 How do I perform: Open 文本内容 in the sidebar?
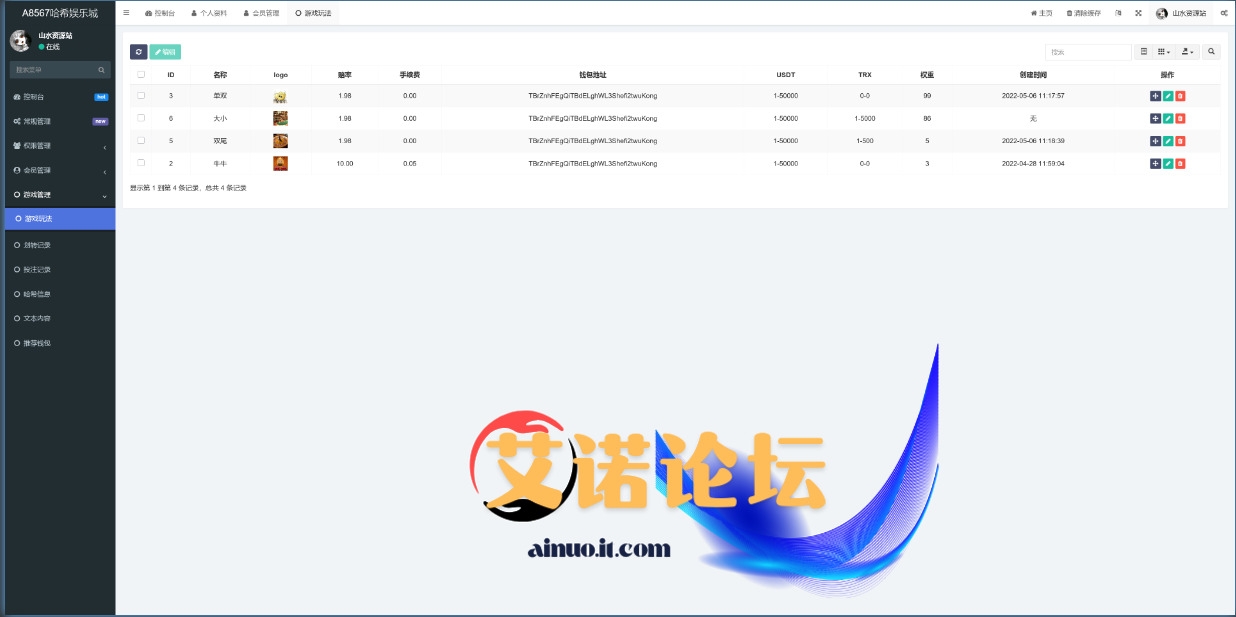(x=58, y=318)
